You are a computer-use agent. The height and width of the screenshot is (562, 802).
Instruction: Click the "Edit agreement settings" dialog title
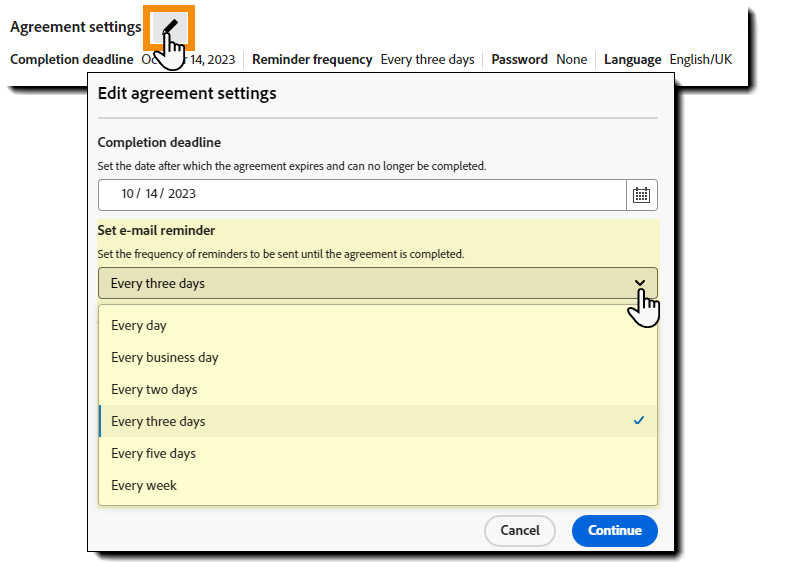pyautogui.click(x=187, y=94)
